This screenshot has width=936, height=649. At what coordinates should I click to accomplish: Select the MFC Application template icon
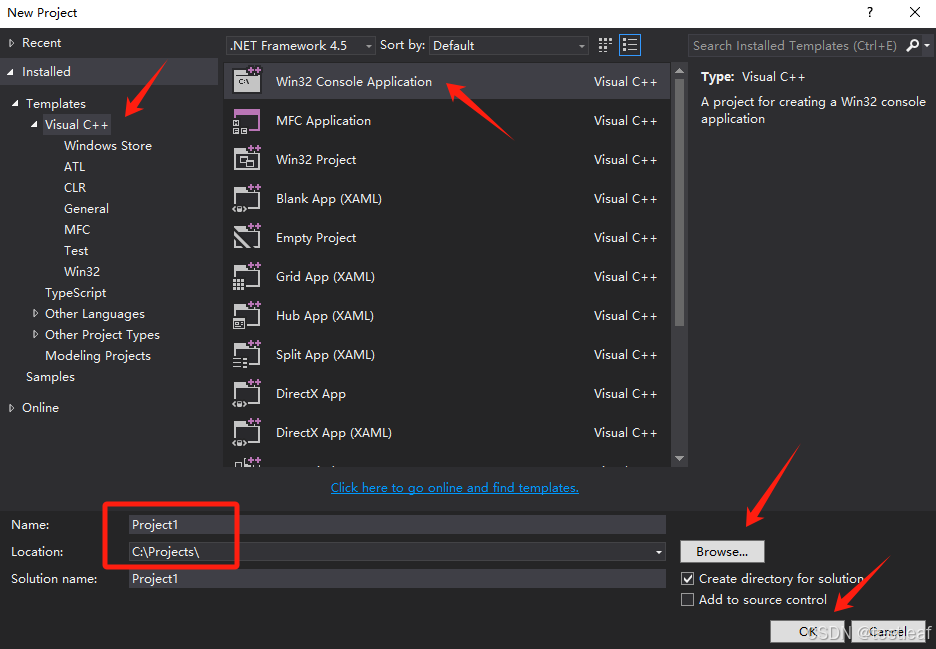point(249,120)
